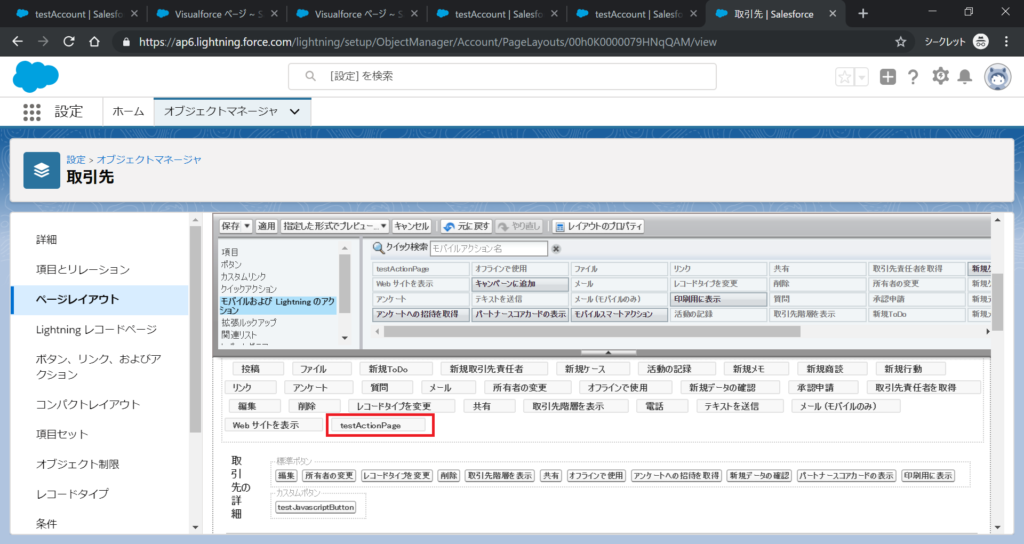Clear the quick find search field
This screenshot has width=1024, height=544.
(556, 249)
